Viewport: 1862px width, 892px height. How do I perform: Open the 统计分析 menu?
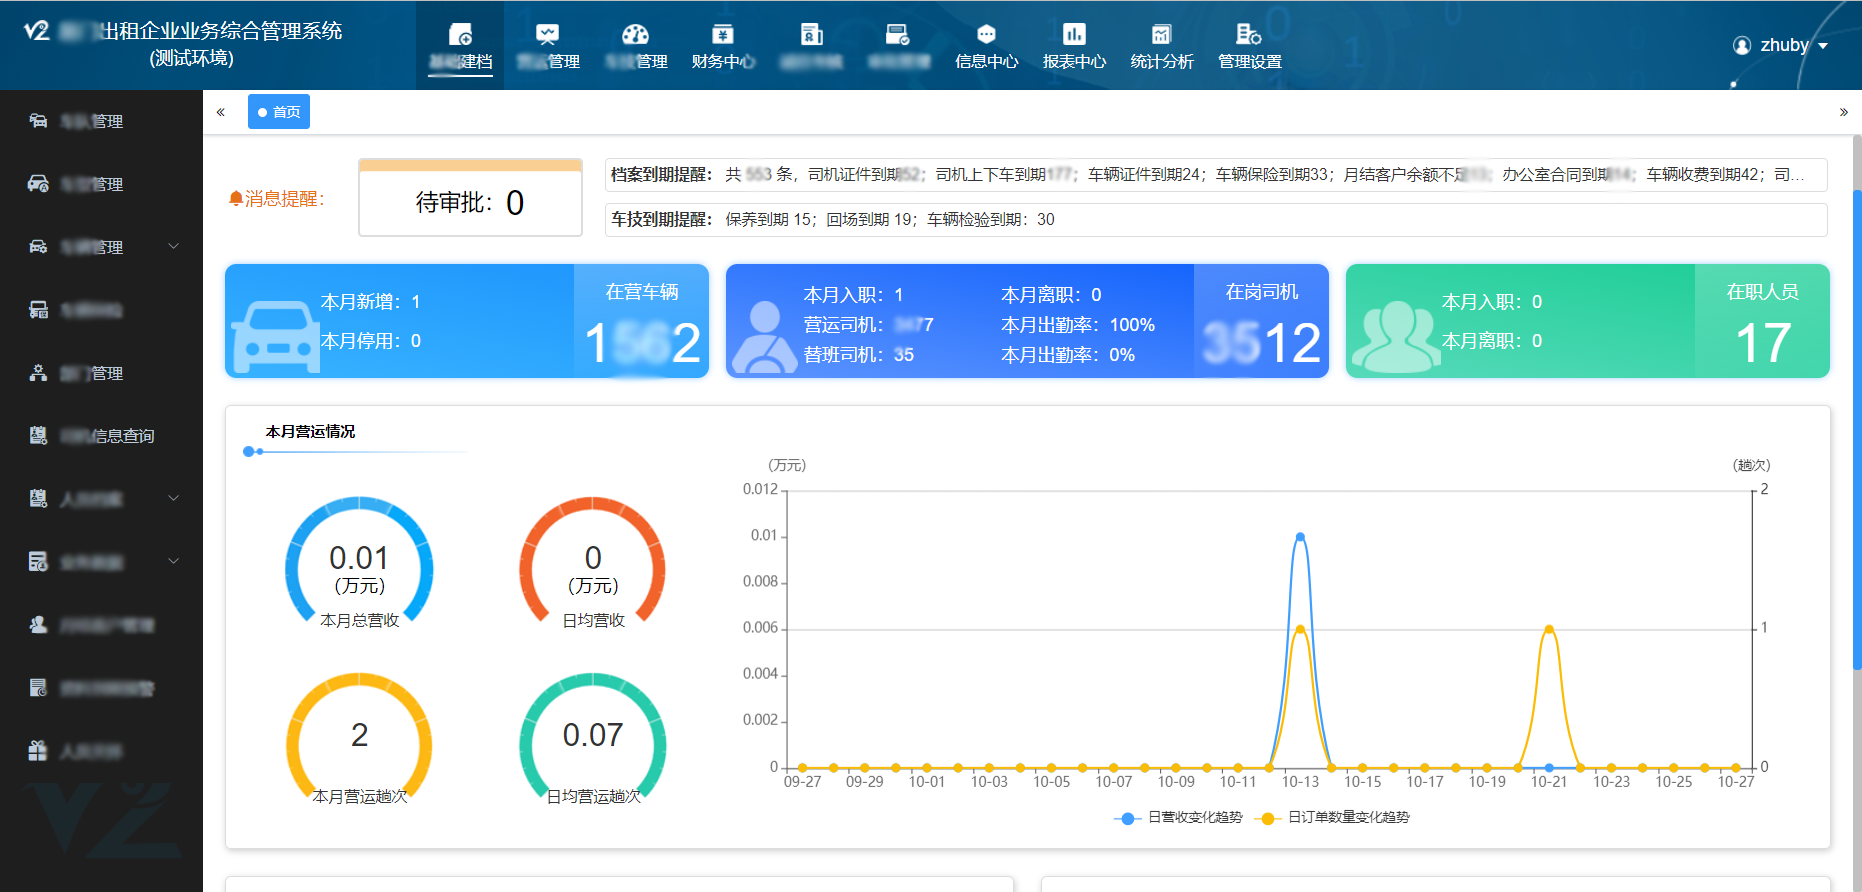1161,47
